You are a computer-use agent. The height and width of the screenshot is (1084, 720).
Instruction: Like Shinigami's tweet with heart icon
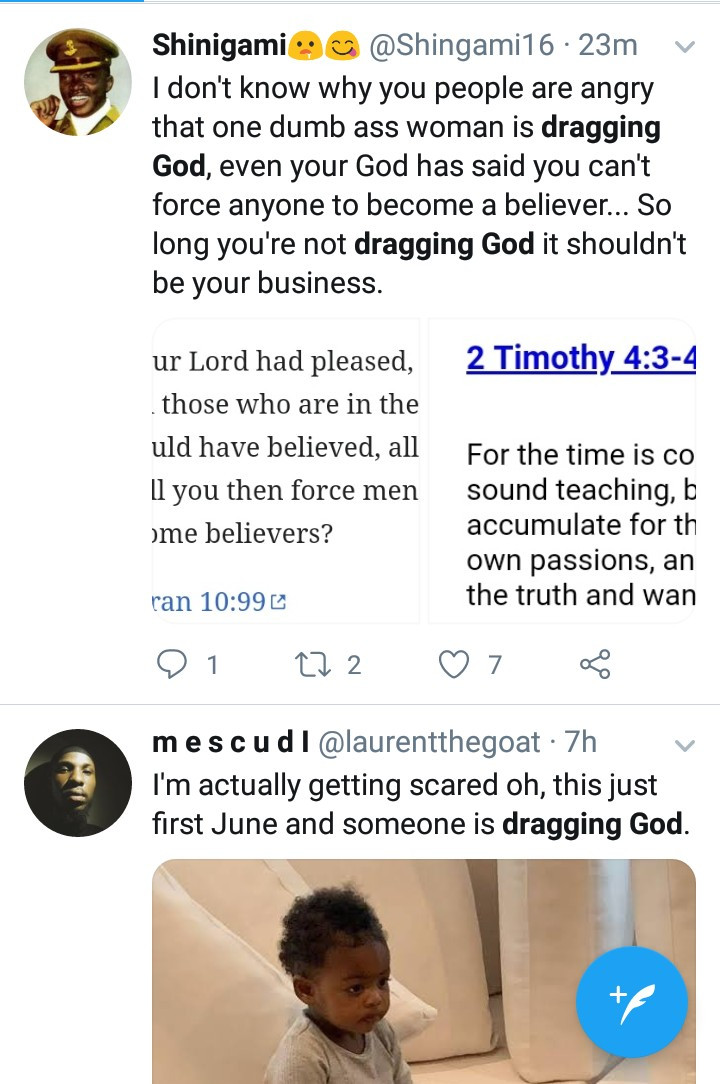[455, 664]
